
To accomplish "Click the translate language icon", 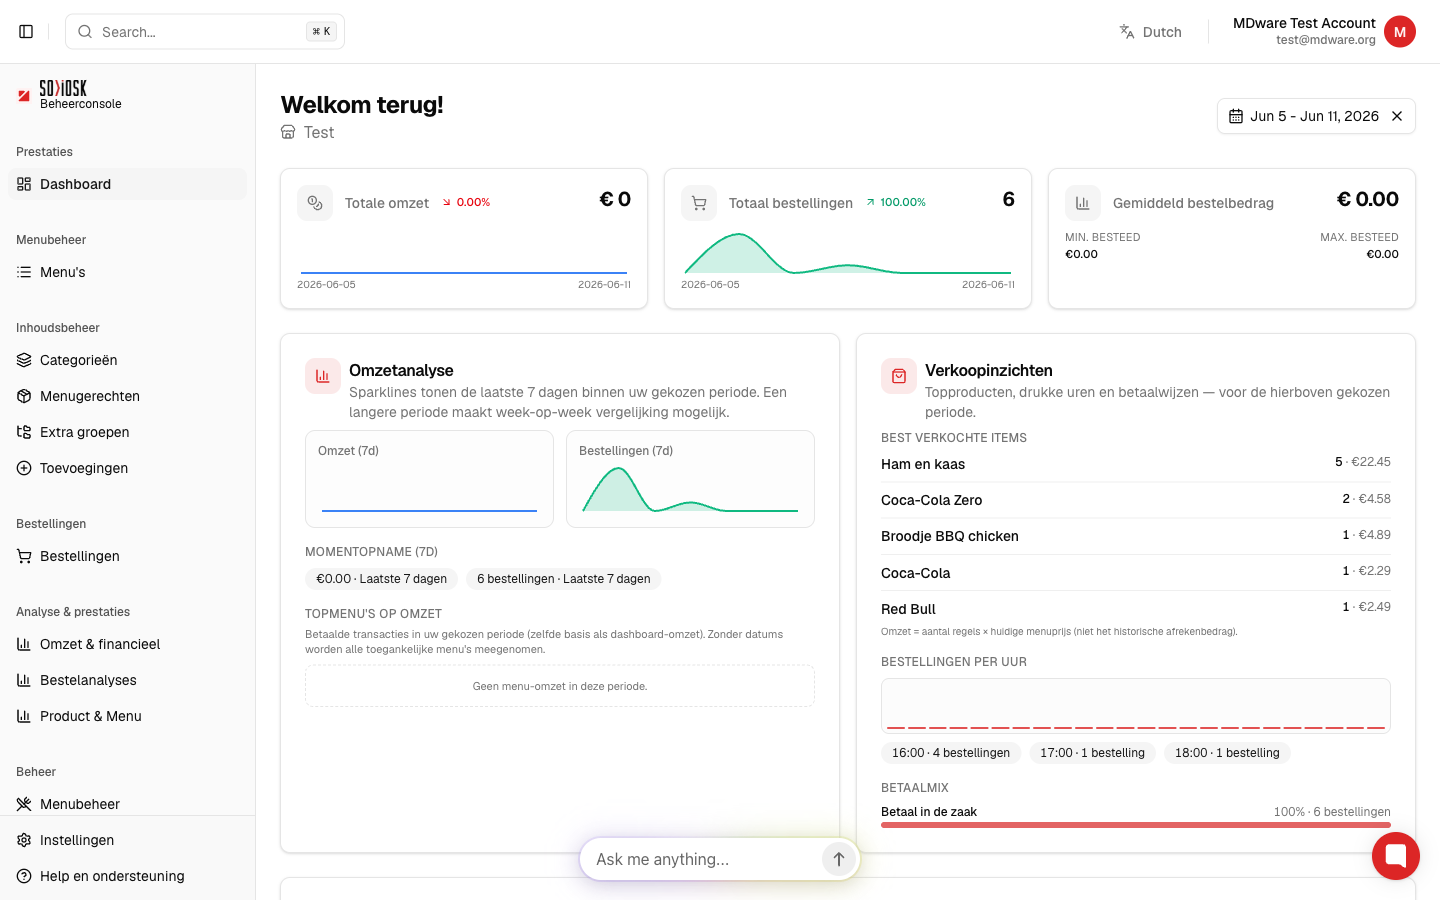I will (x=1127, y=32).
